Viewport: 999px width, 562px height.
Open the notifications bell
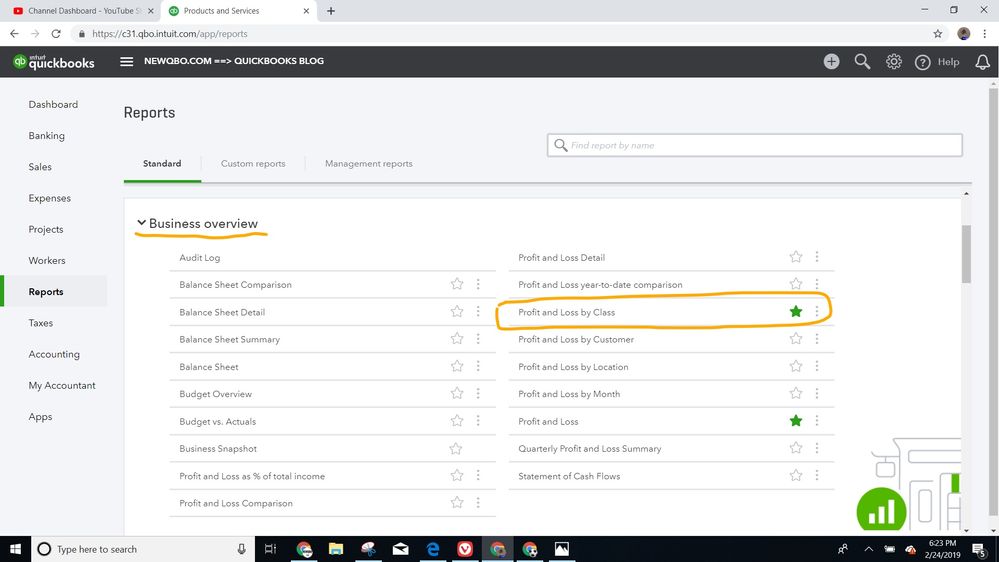983,62
